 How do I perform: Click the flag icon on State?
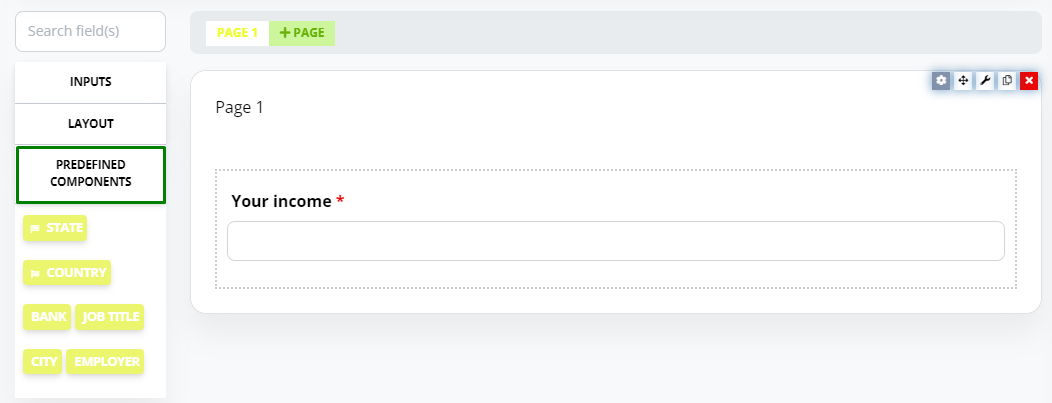point(36,229)
